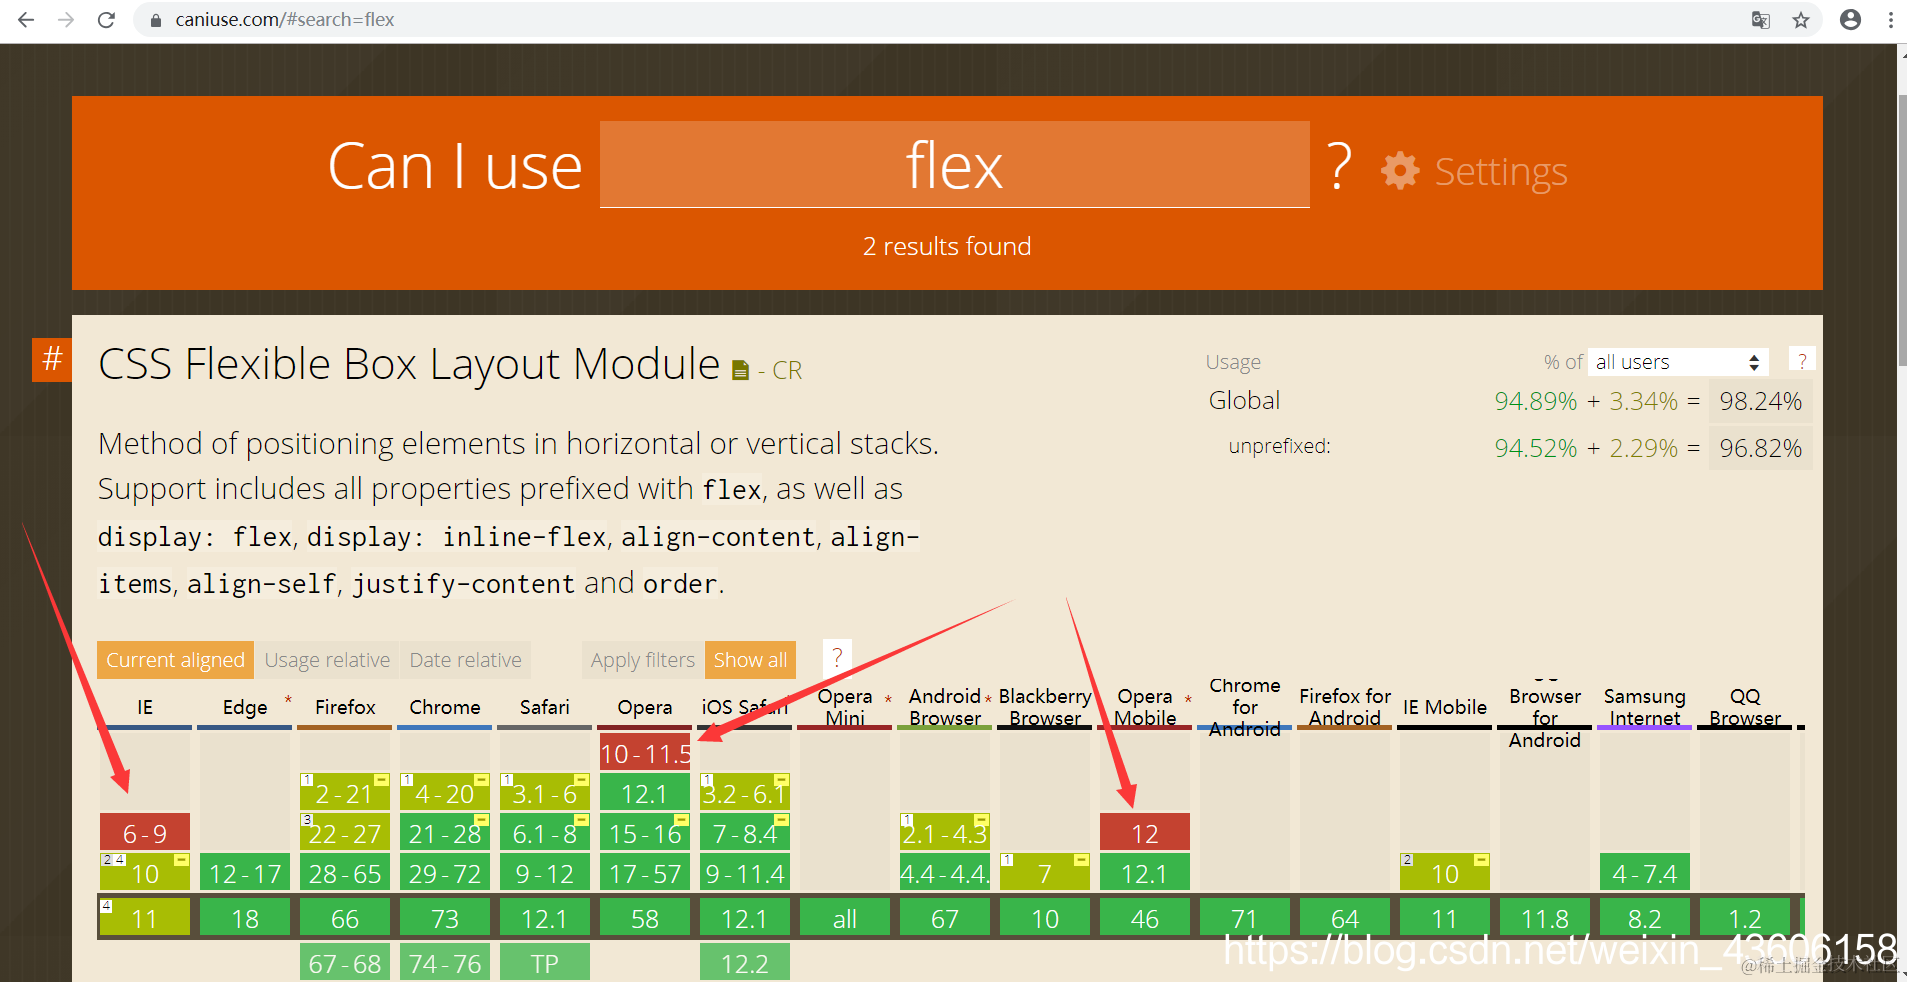The image size is (1907, 982).
Task: Click the Settings gear icon
Action: click(x=1400, y=171)
